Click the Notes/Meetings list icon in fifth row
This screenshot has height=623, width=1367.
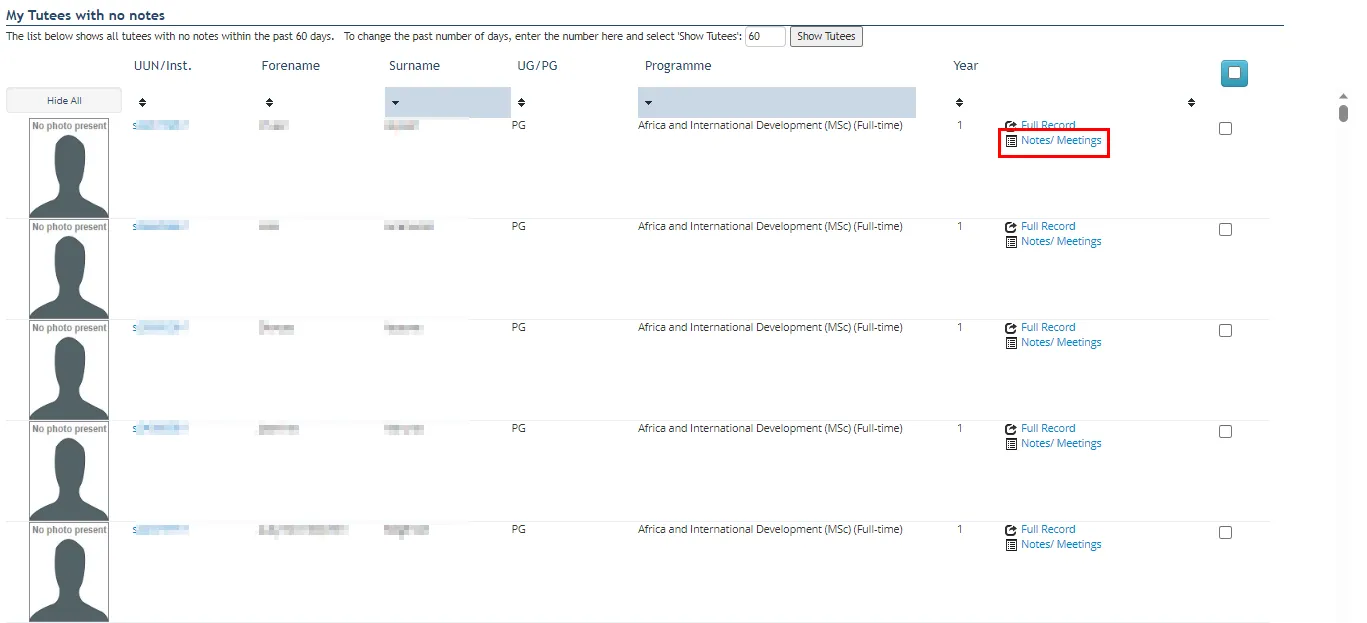coord(1011,545)
